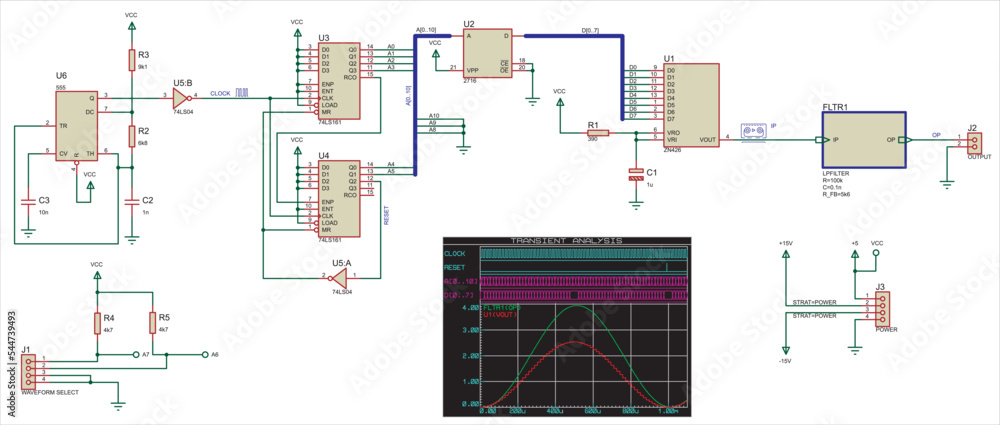
Task: Click the +15V power arrow terminal
Action: (x=786, y=255)
